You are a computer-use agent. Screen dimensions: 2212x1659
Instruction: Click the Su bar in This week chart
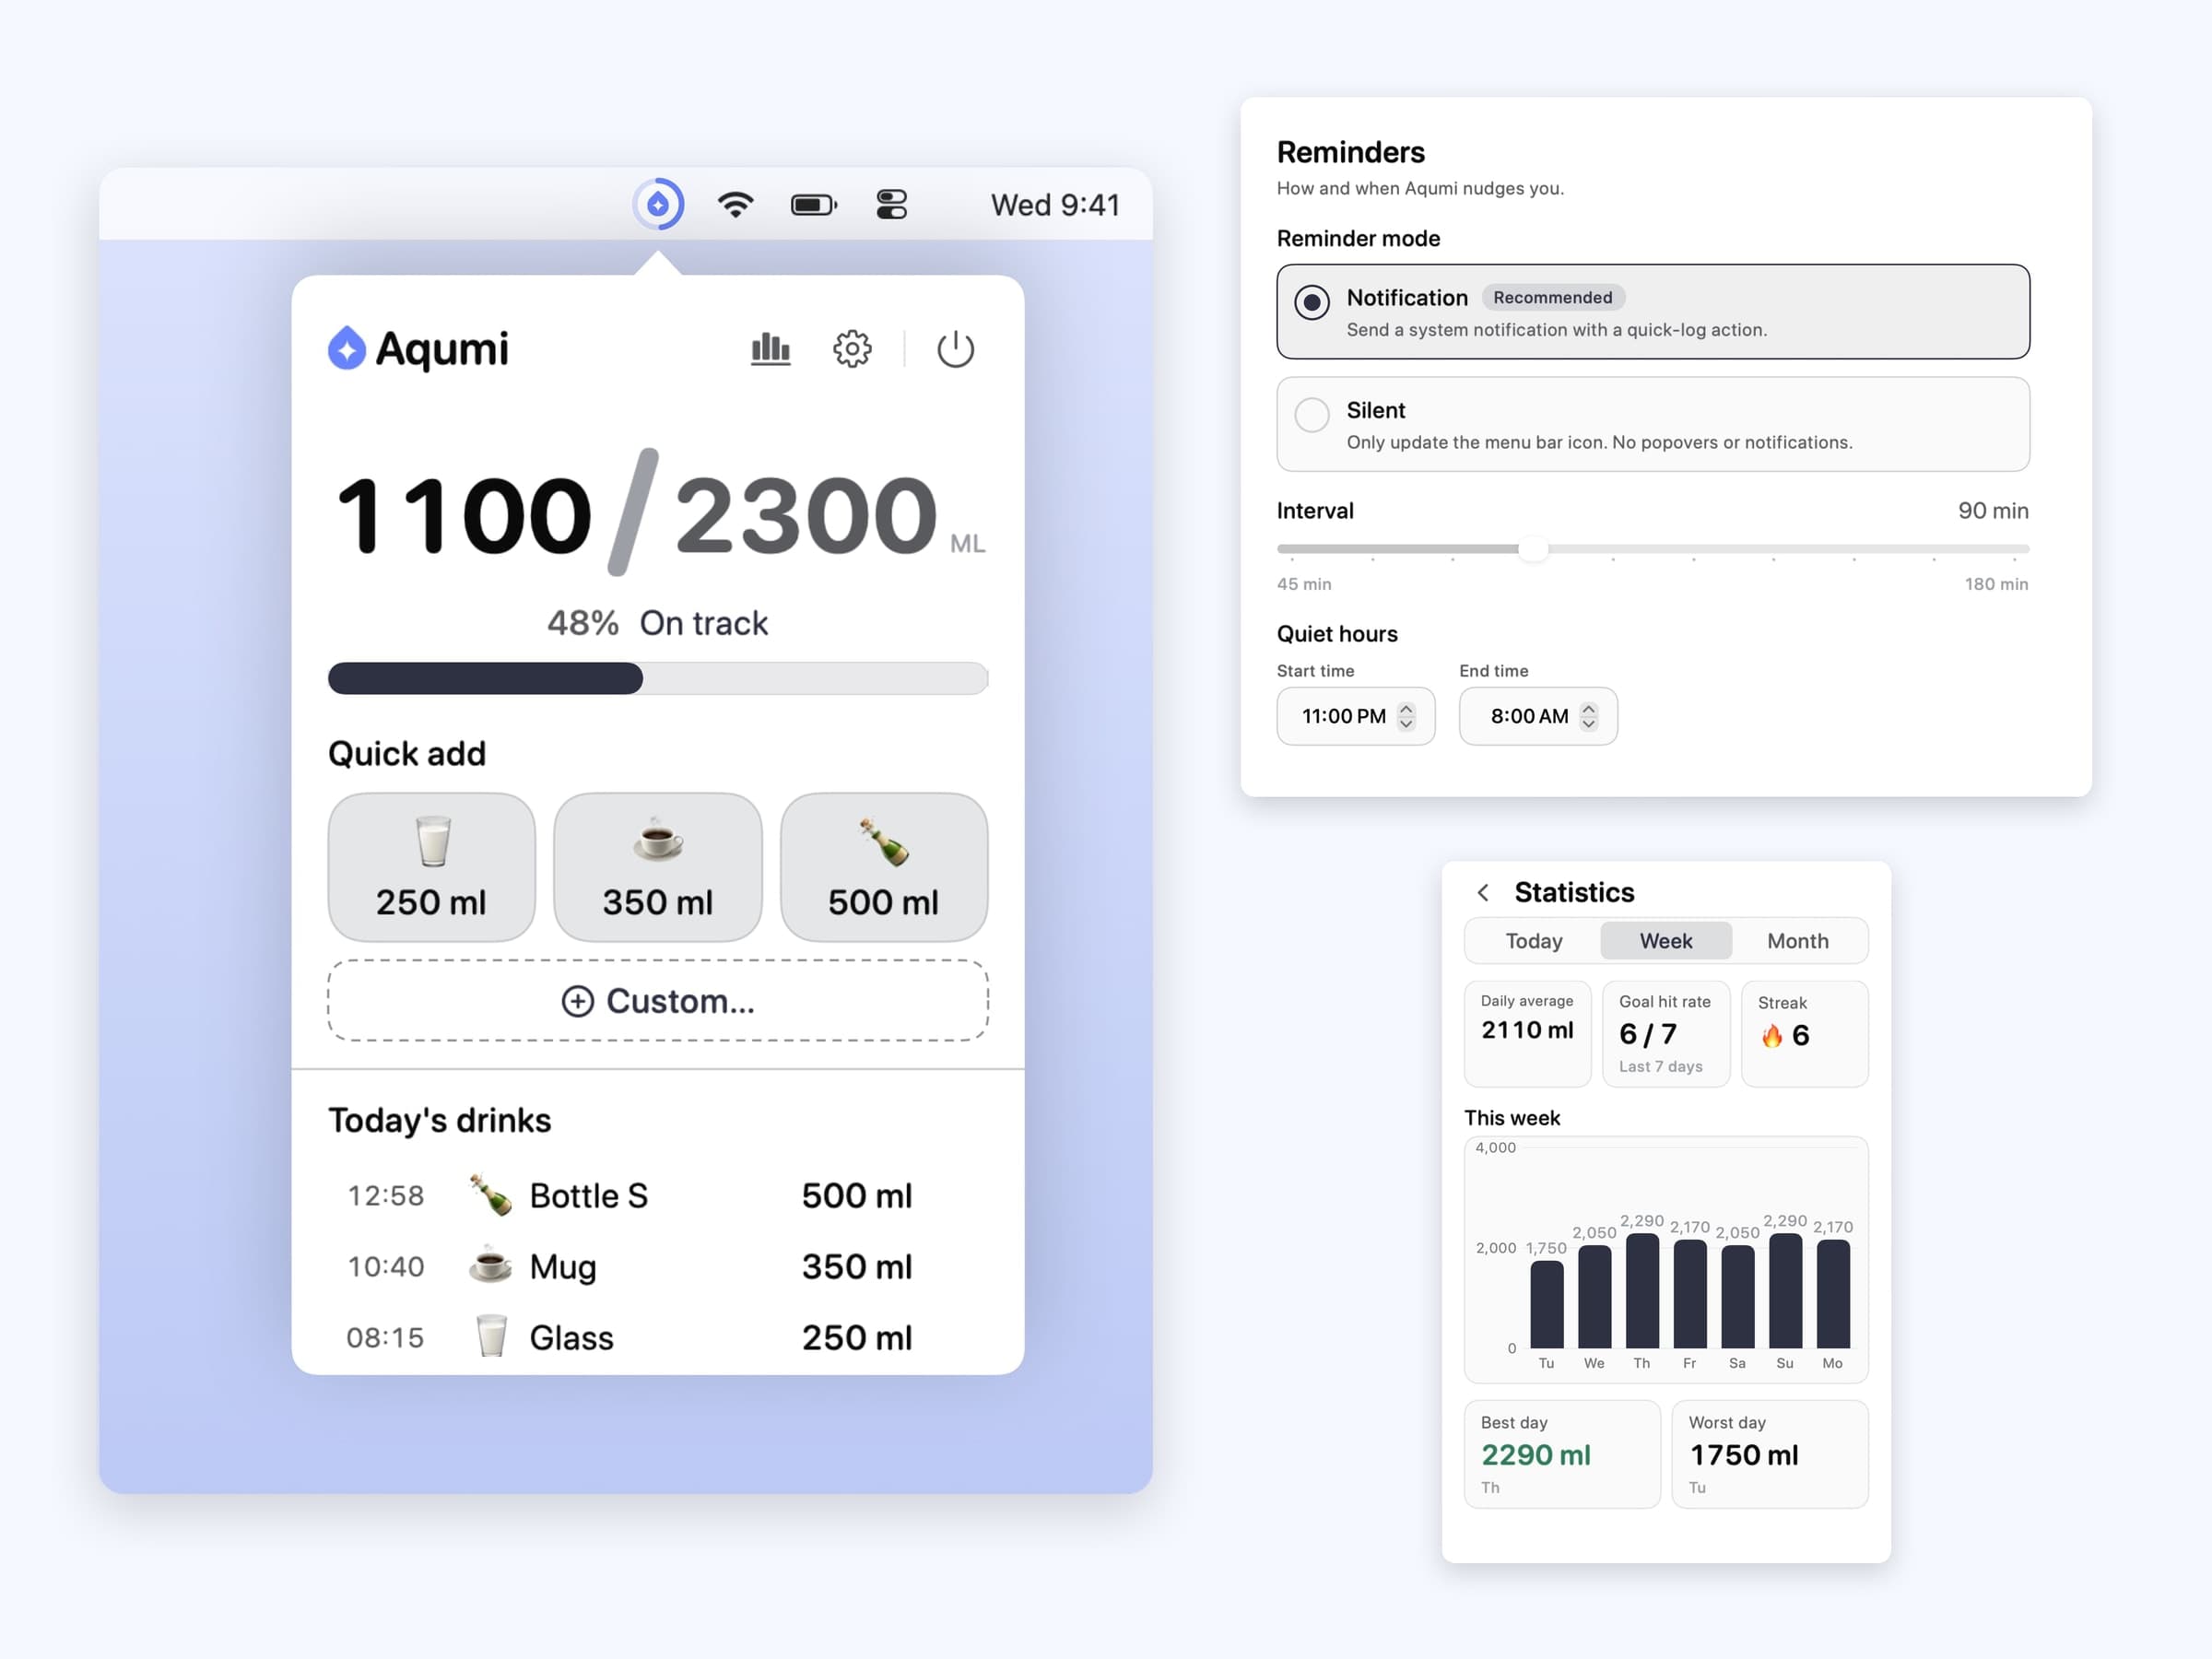[1785, 1290]
